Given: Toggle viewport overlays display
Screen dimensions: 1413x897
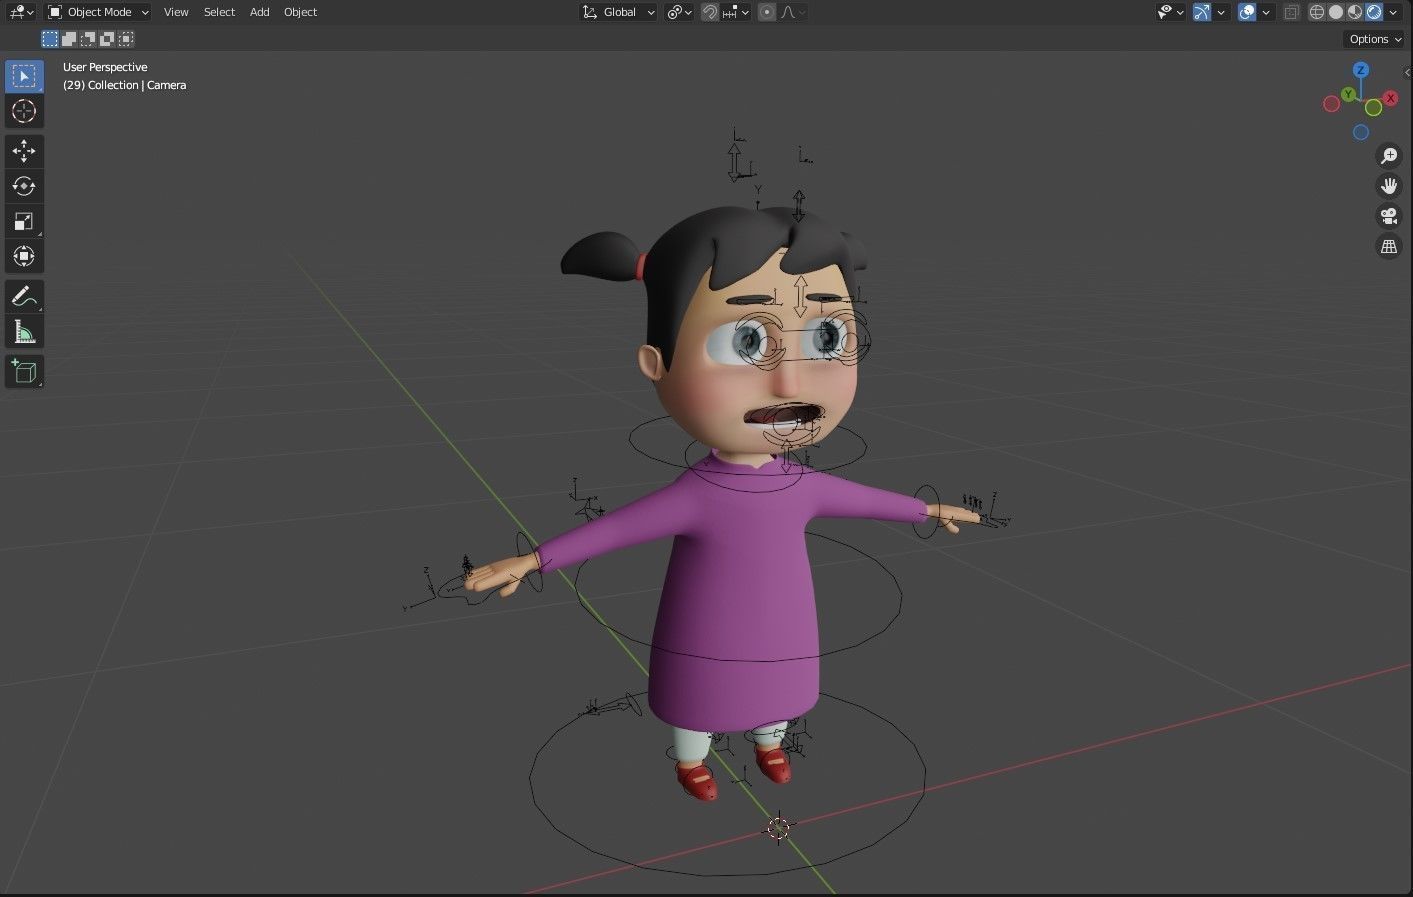Looking at the screenshot, I should [1247, 12].
